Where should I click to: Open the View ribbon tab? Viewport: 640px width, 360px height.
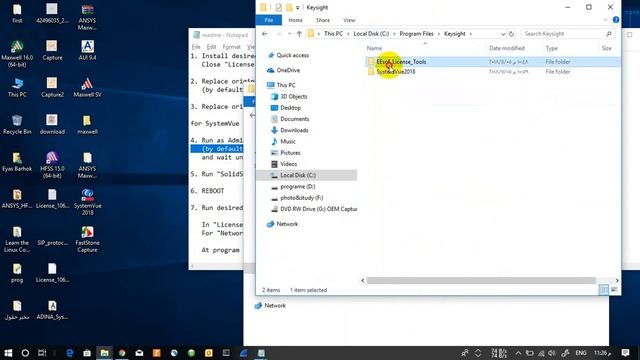[x=349, y=20]
